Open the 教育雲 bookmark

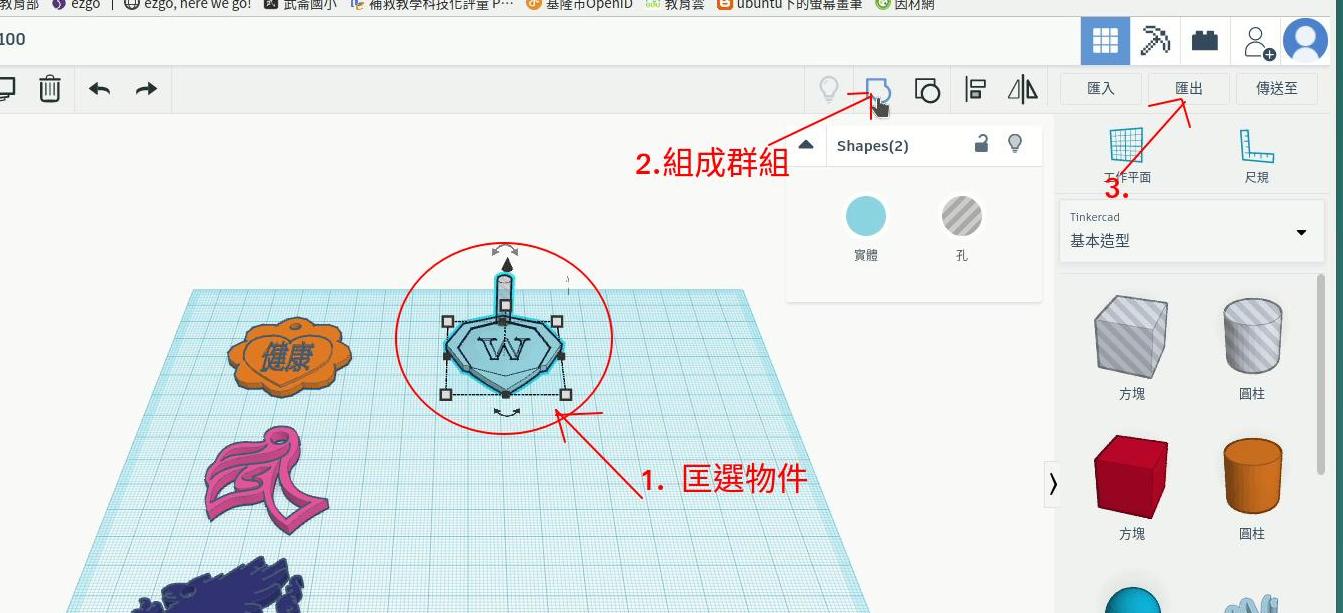(x=675, y=4)
